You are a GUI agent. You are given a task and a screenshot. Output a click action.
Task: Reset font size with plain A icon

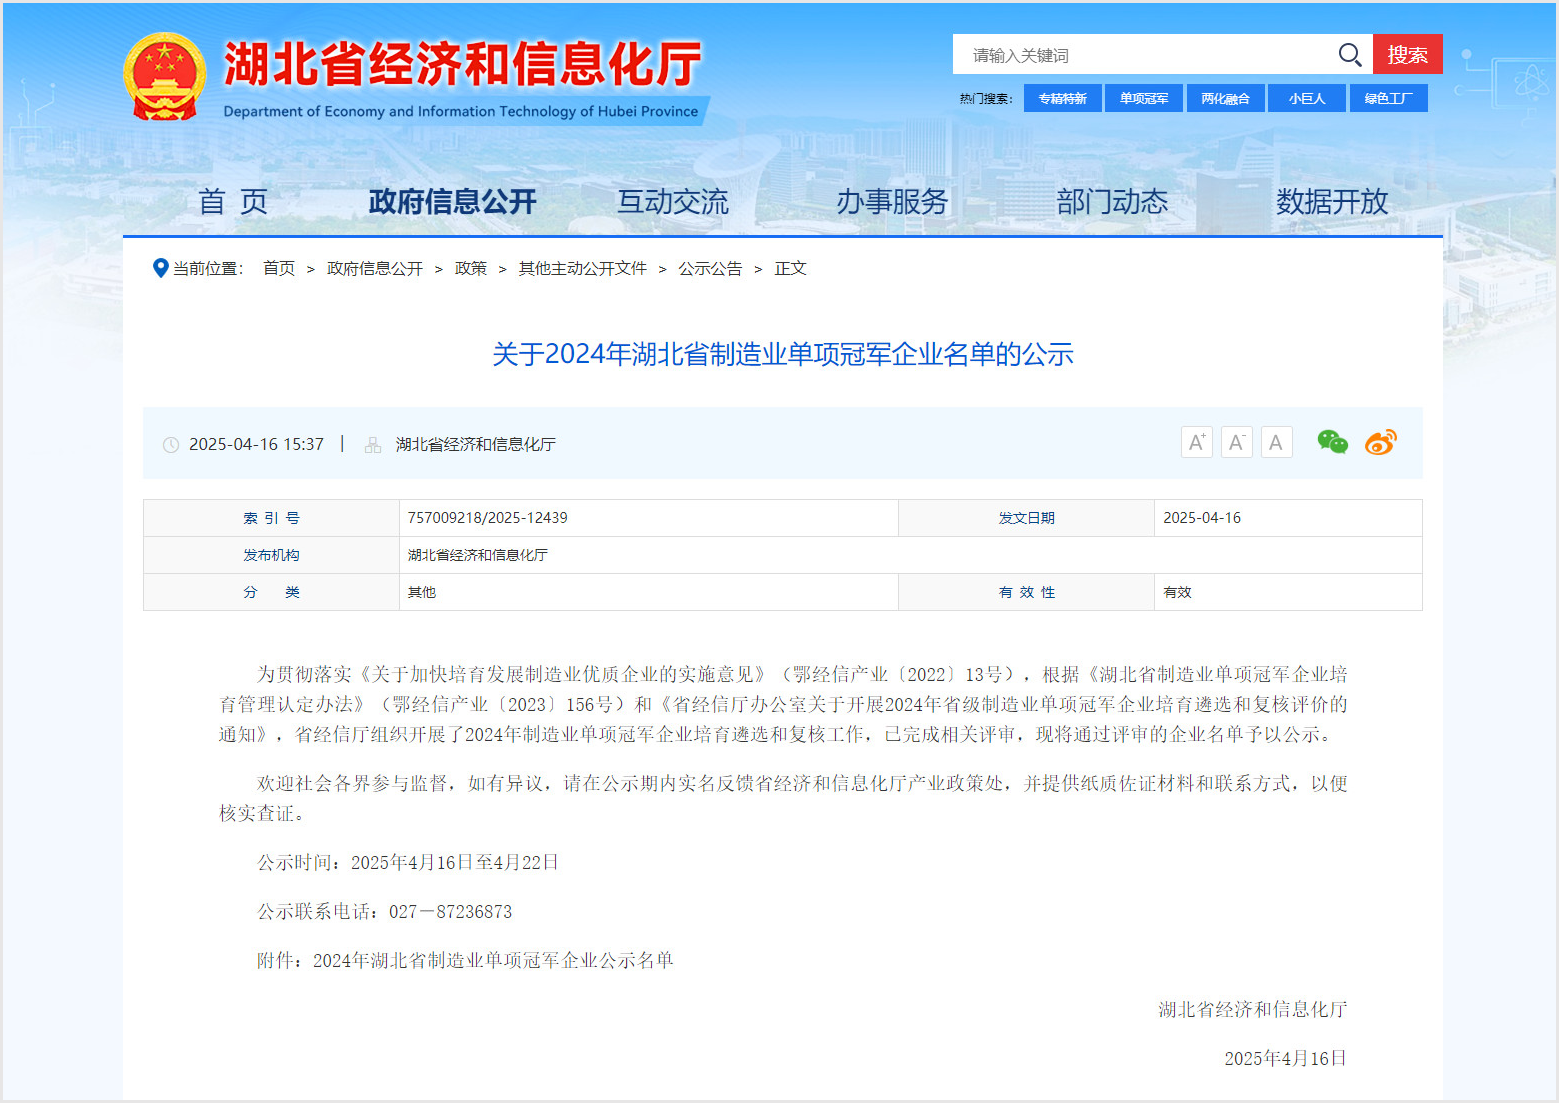1276,442
